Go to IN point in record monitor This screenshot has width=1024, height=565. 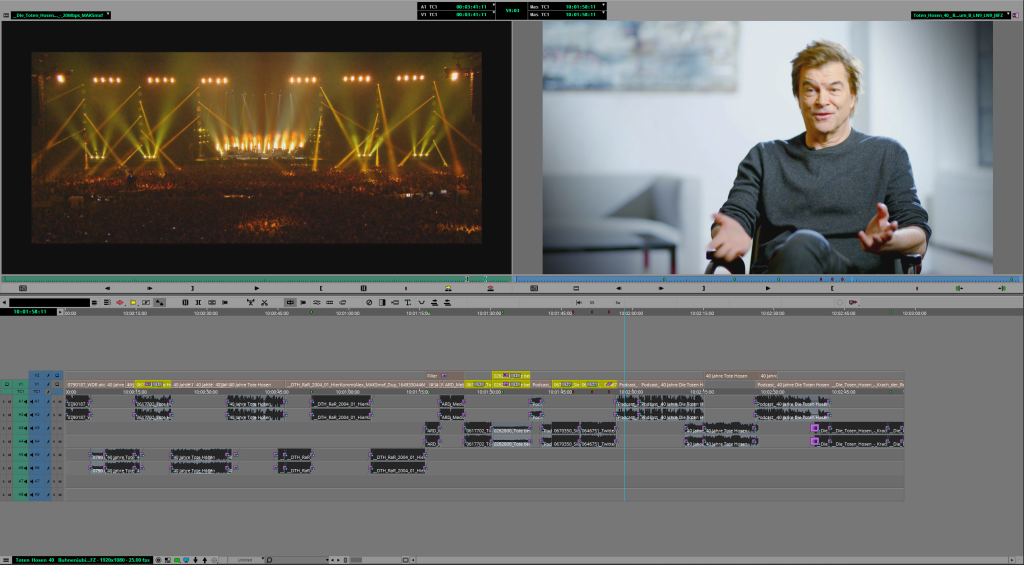pos(959,288)
